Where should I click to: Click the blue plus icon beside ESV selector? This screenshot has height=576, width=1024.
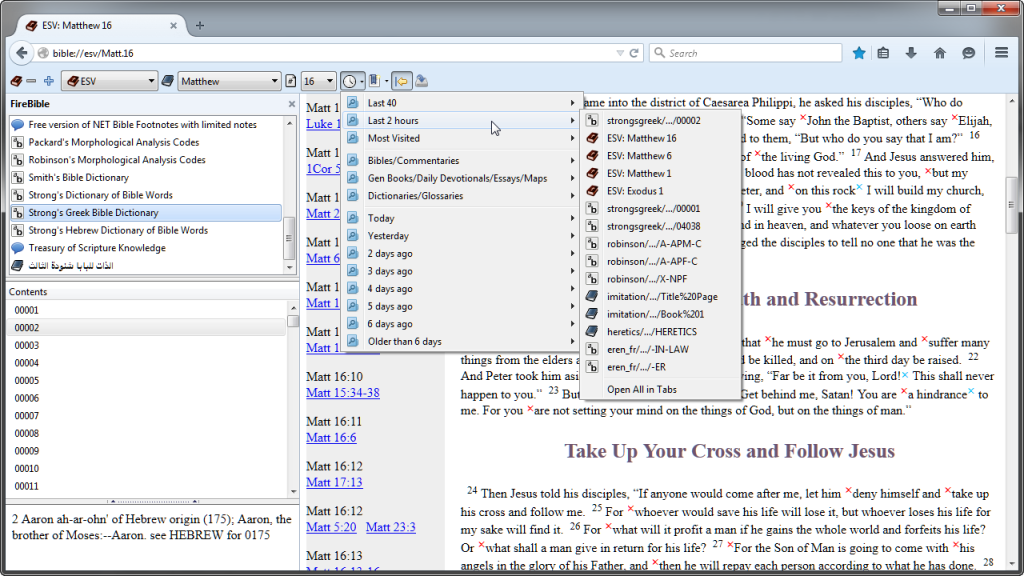(x=48, y=81)
